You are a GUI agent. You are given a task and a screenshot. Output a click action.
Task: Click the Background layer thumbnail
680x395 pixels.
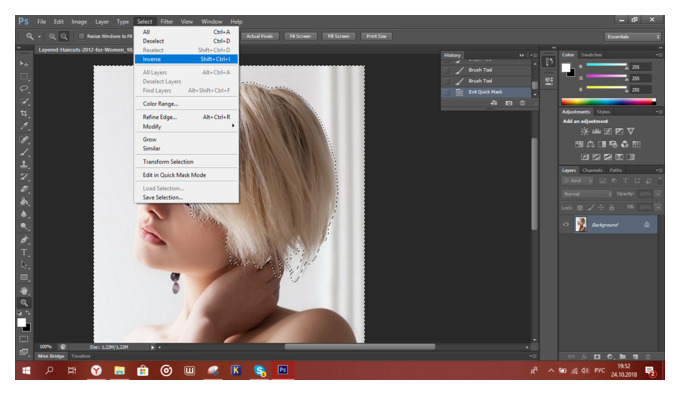[x=581, y=225]
